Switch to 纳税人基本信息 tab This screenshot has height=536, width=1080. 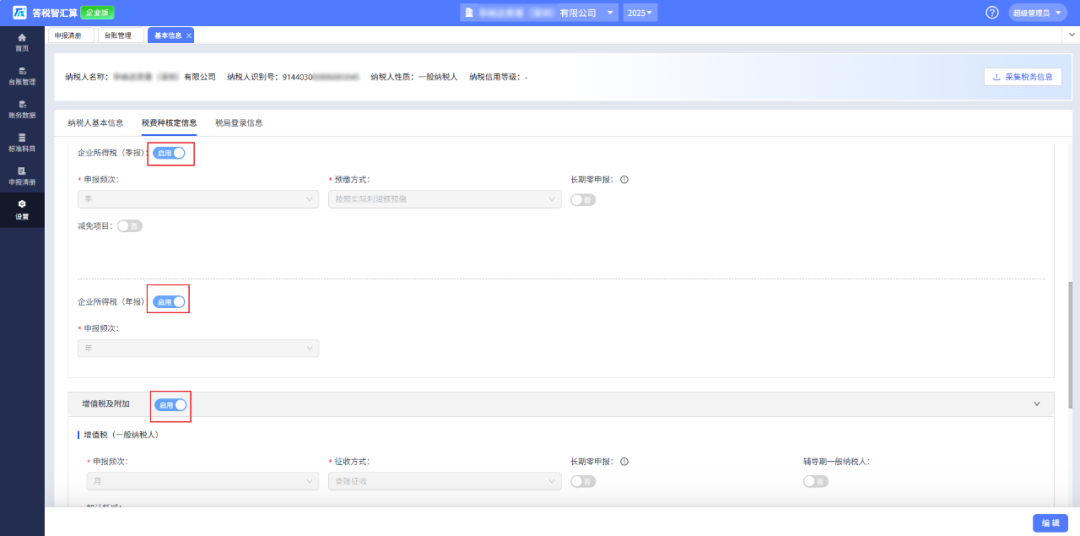[96, 123]
